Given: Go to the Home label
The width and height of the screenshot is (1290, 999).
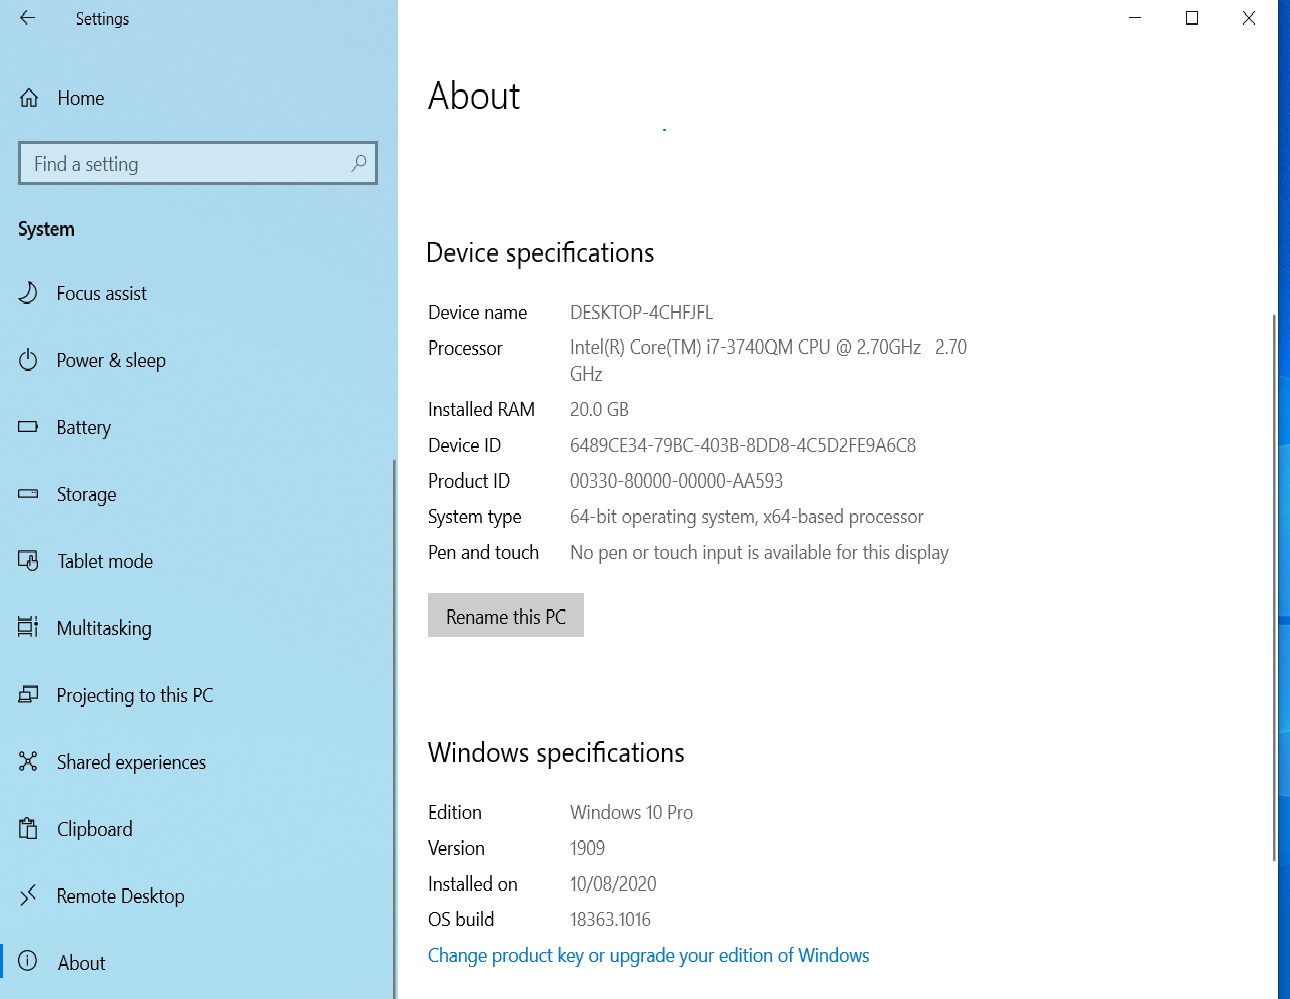Looking at the screenshot, I should point(81,98).
